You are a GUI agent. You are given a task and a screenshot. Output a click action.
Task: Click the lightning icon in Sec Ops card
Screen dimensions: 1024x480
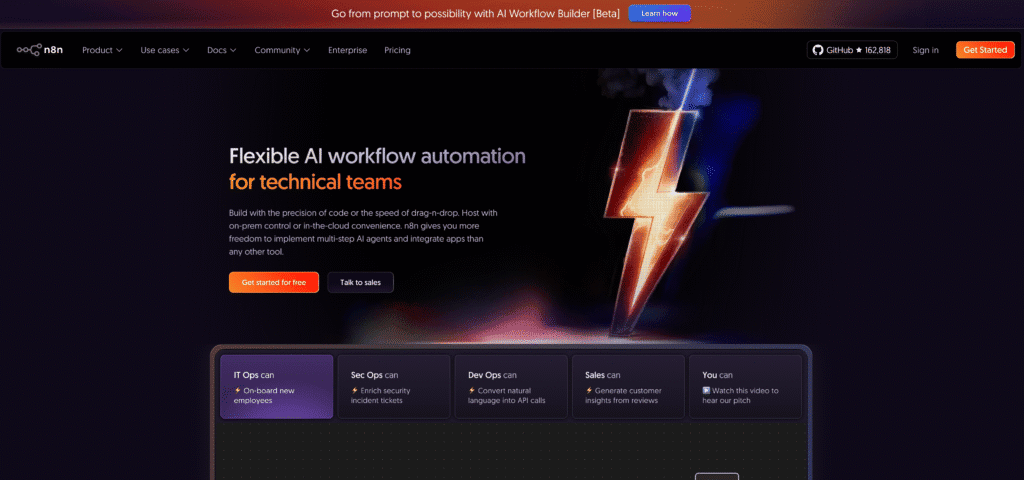click(354, 390)
